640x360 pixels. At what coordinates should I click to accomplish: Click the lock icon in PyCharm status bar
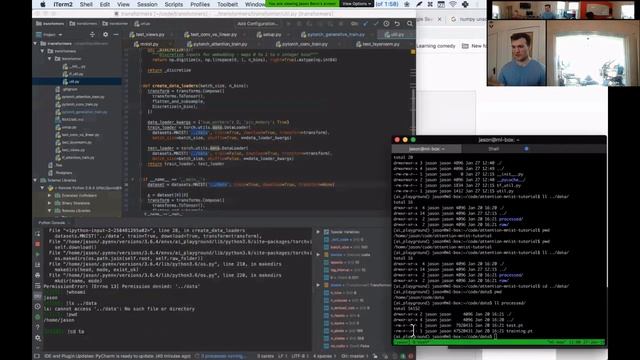click(x=375, y=356)
